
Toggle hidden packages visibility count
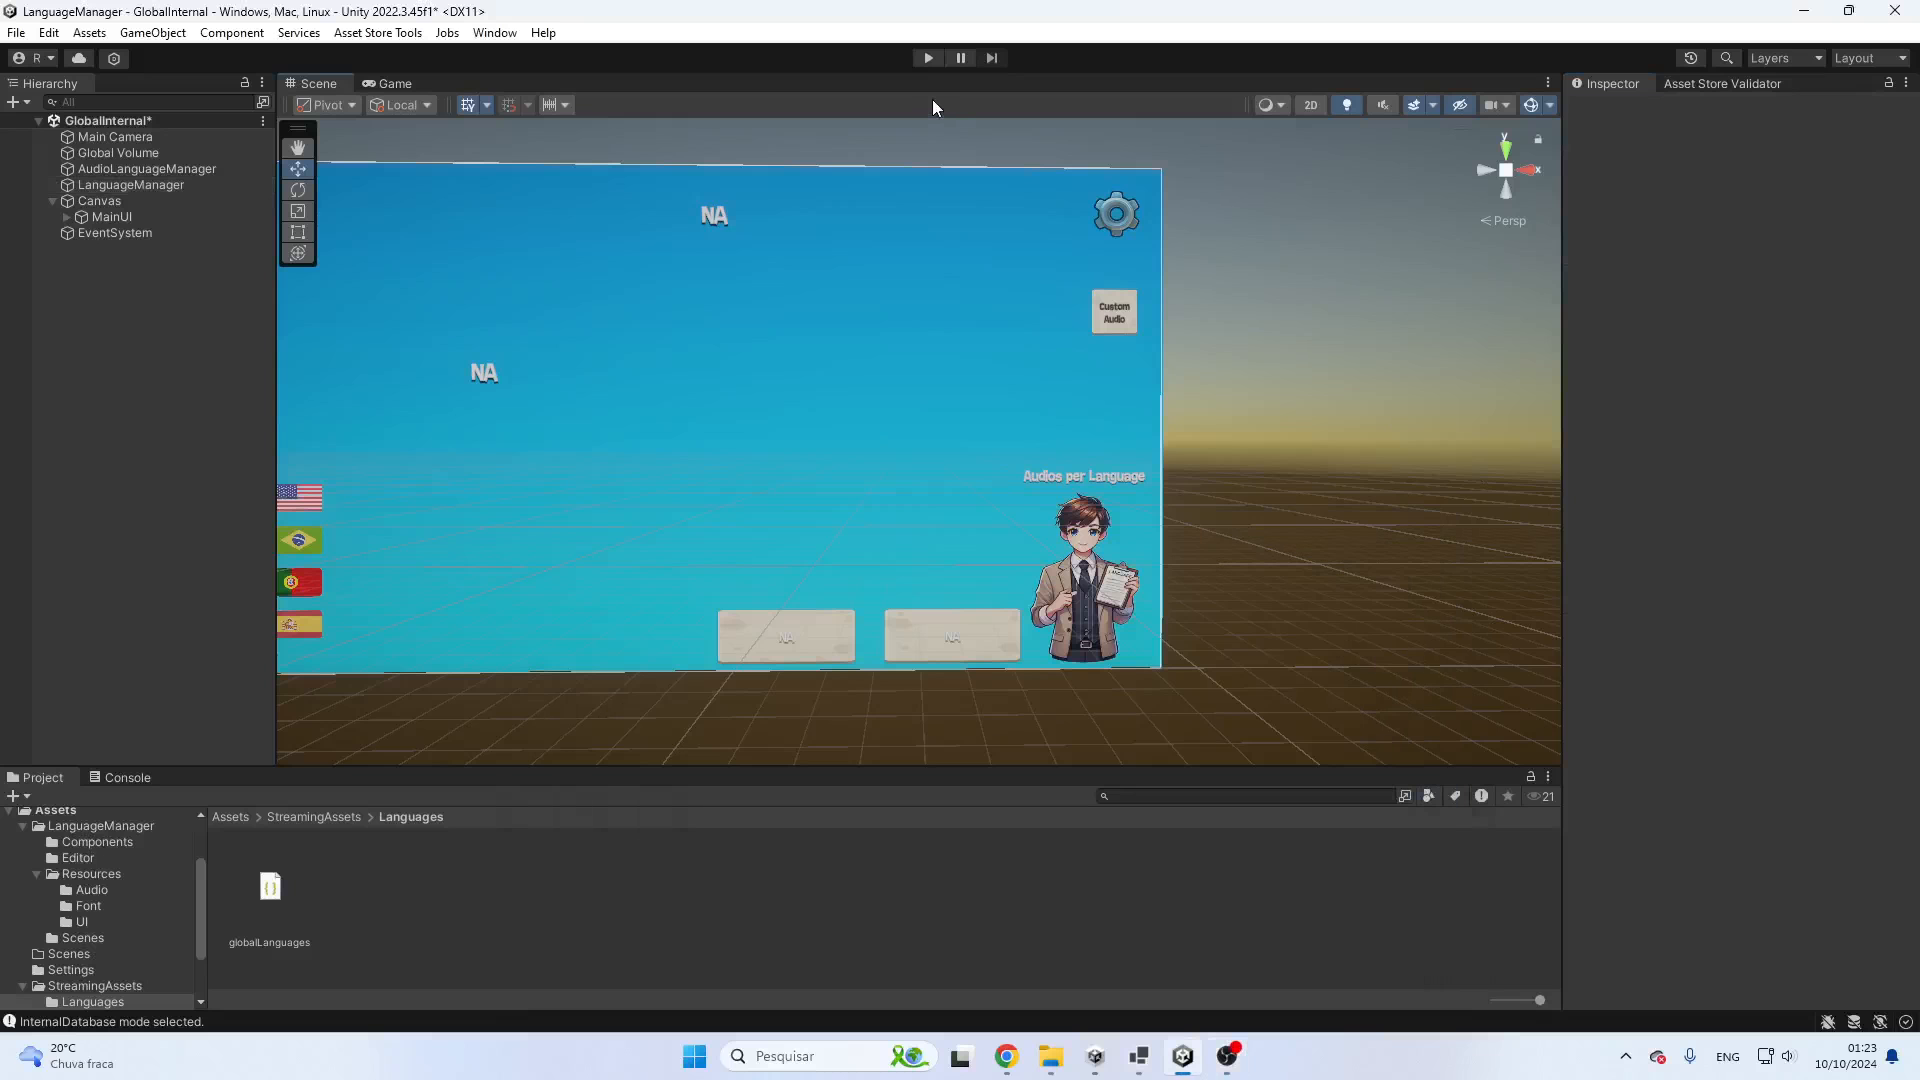pos(1541,796)
